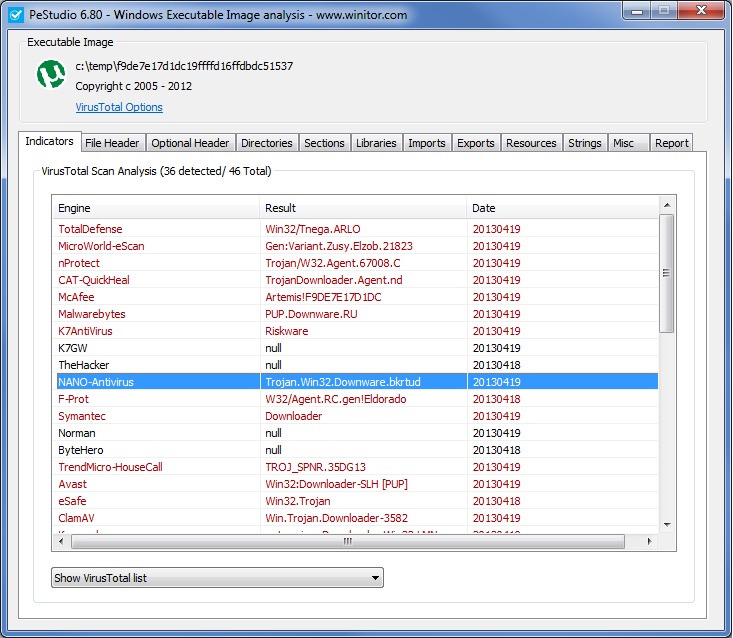
Task: Sort by the Date column header
Action: click(562, 208)
